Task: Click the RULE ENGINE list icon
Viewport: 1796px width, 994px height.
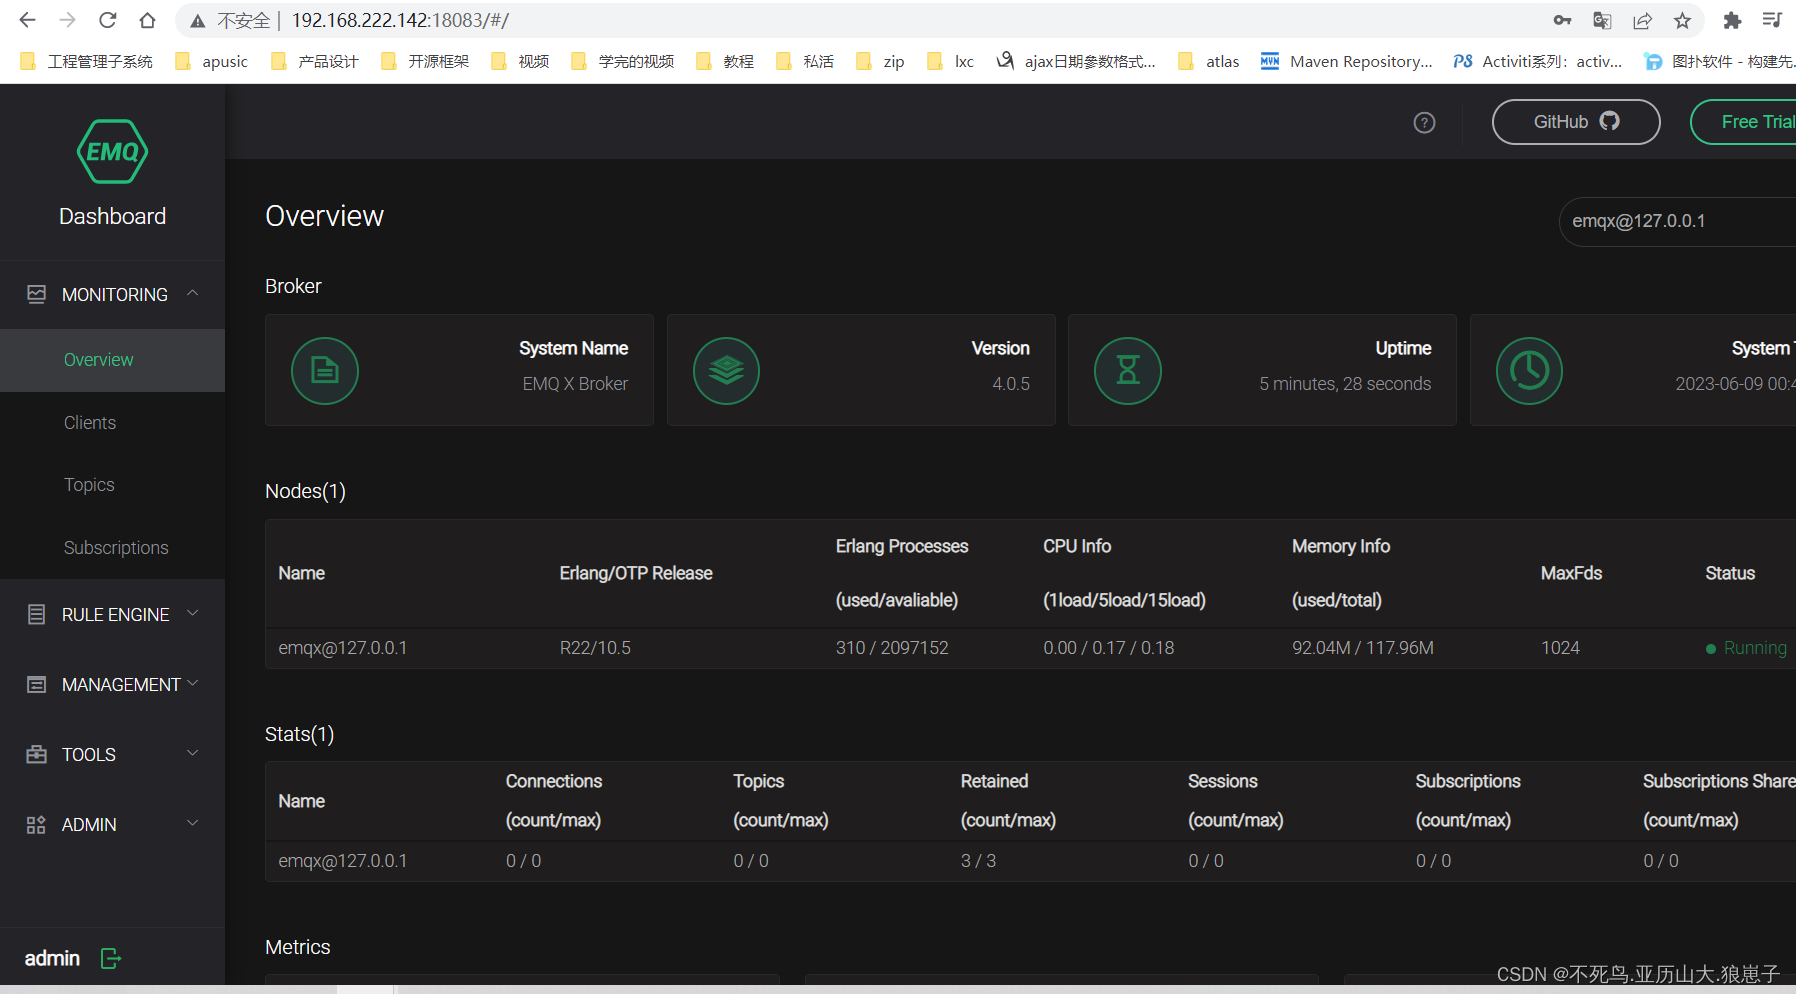Action: tap(37, 614)
